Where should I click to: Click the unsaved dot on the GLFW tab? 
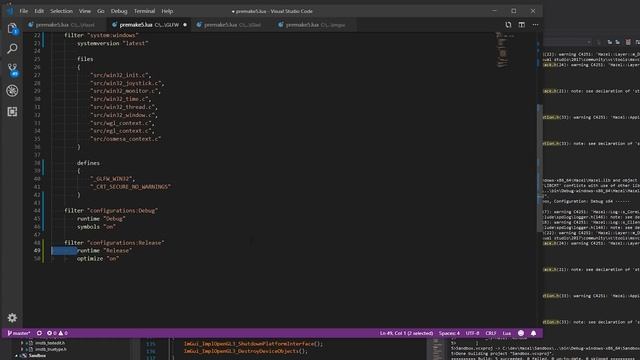click(x=185, y=25)
